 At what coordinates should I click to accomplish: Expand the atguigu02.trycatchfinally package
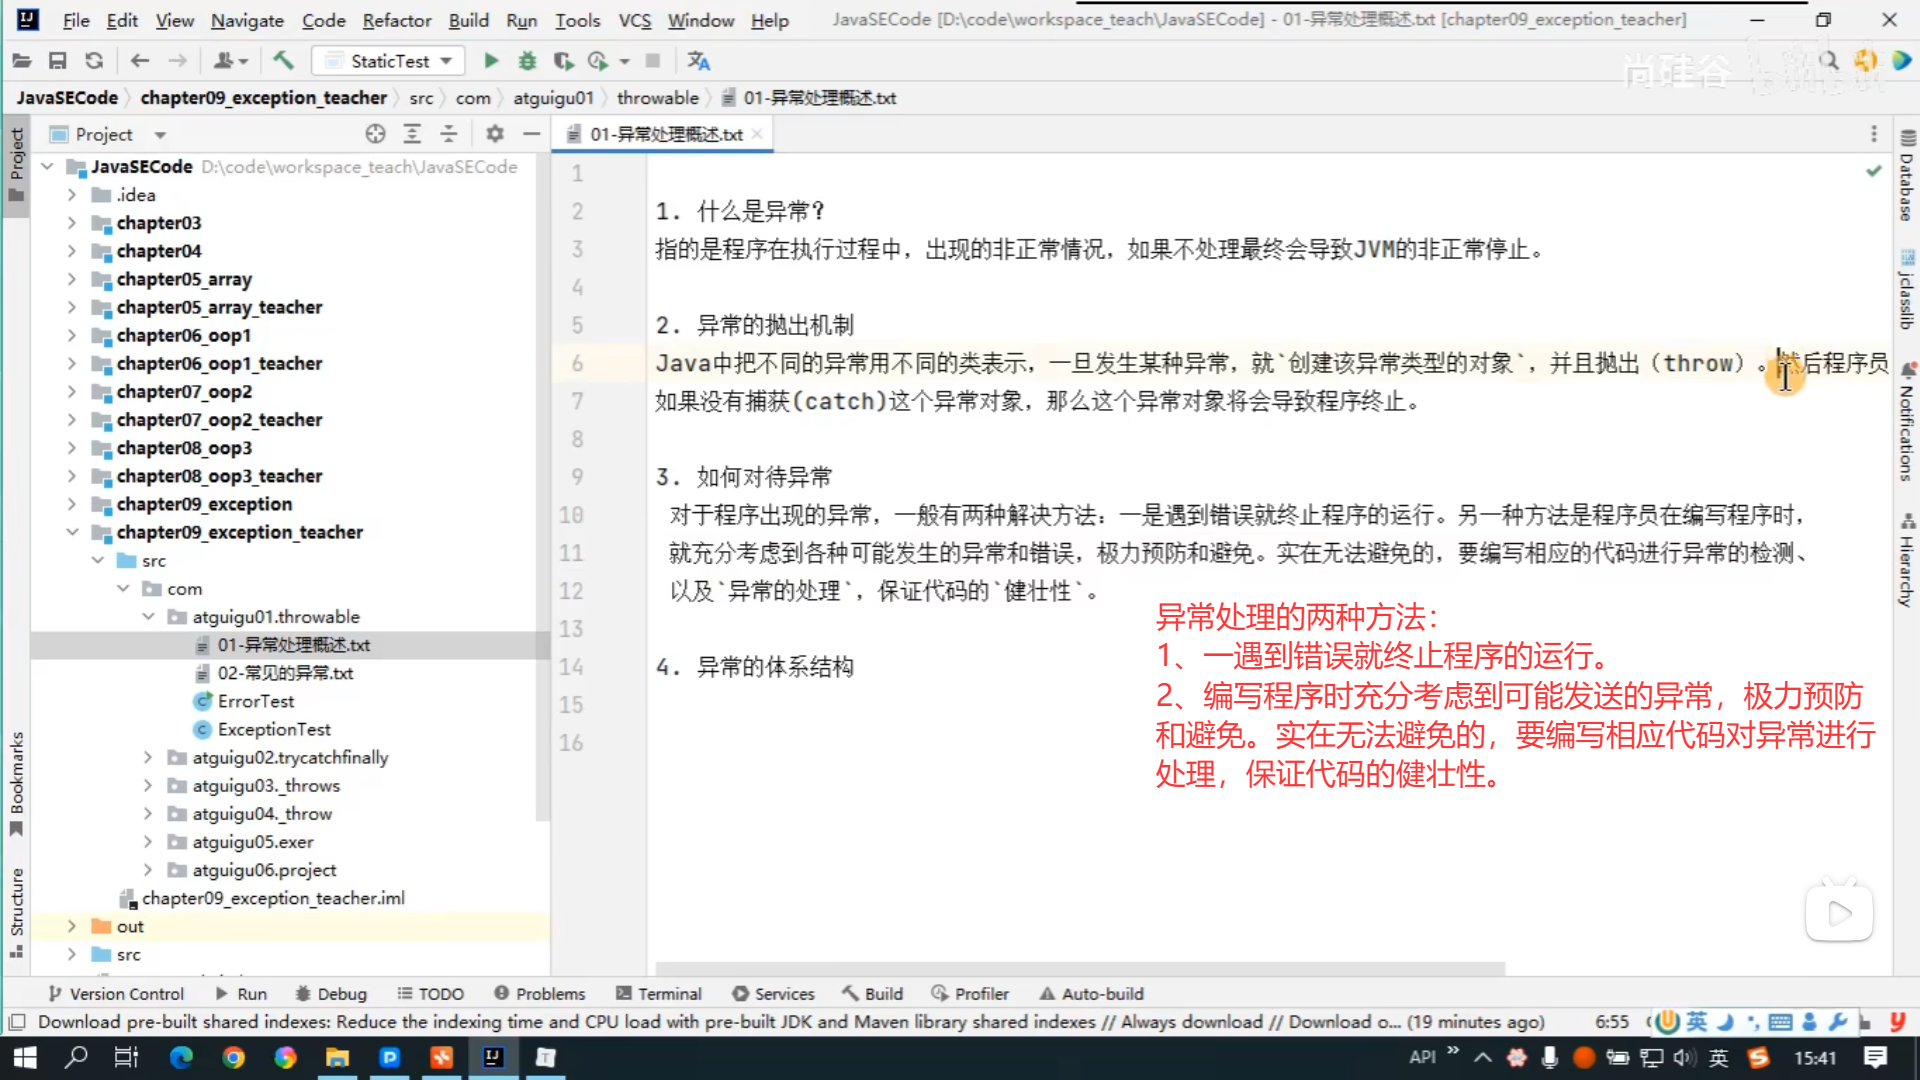point(148,758)
